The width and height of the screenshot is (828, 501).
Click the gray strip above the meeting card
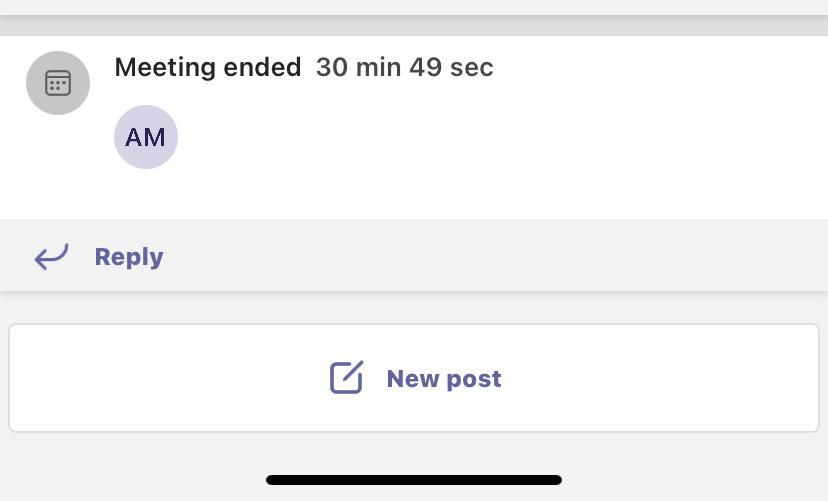[x=414, y=7]
